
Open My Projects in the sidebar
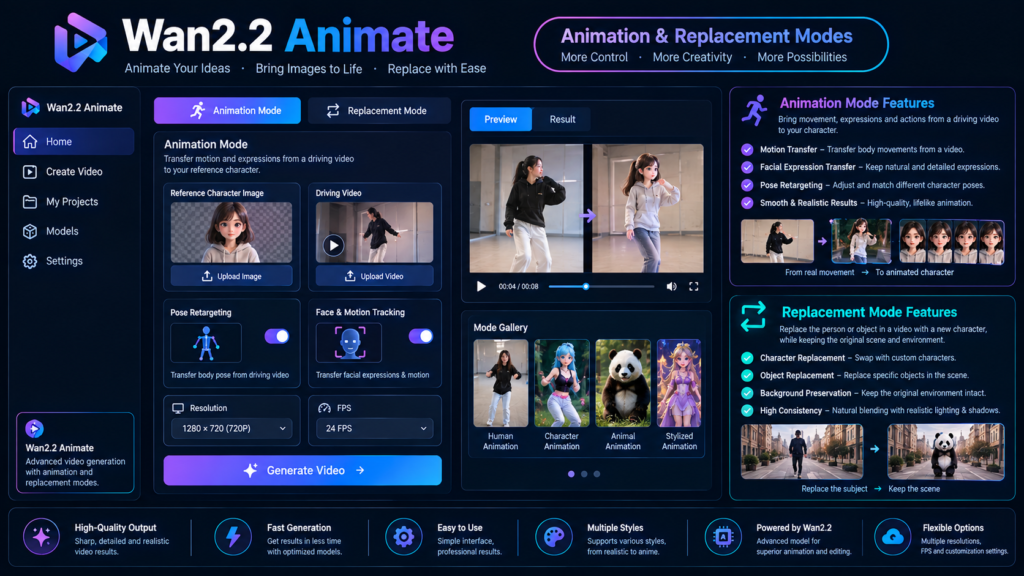tap(74, 202)
